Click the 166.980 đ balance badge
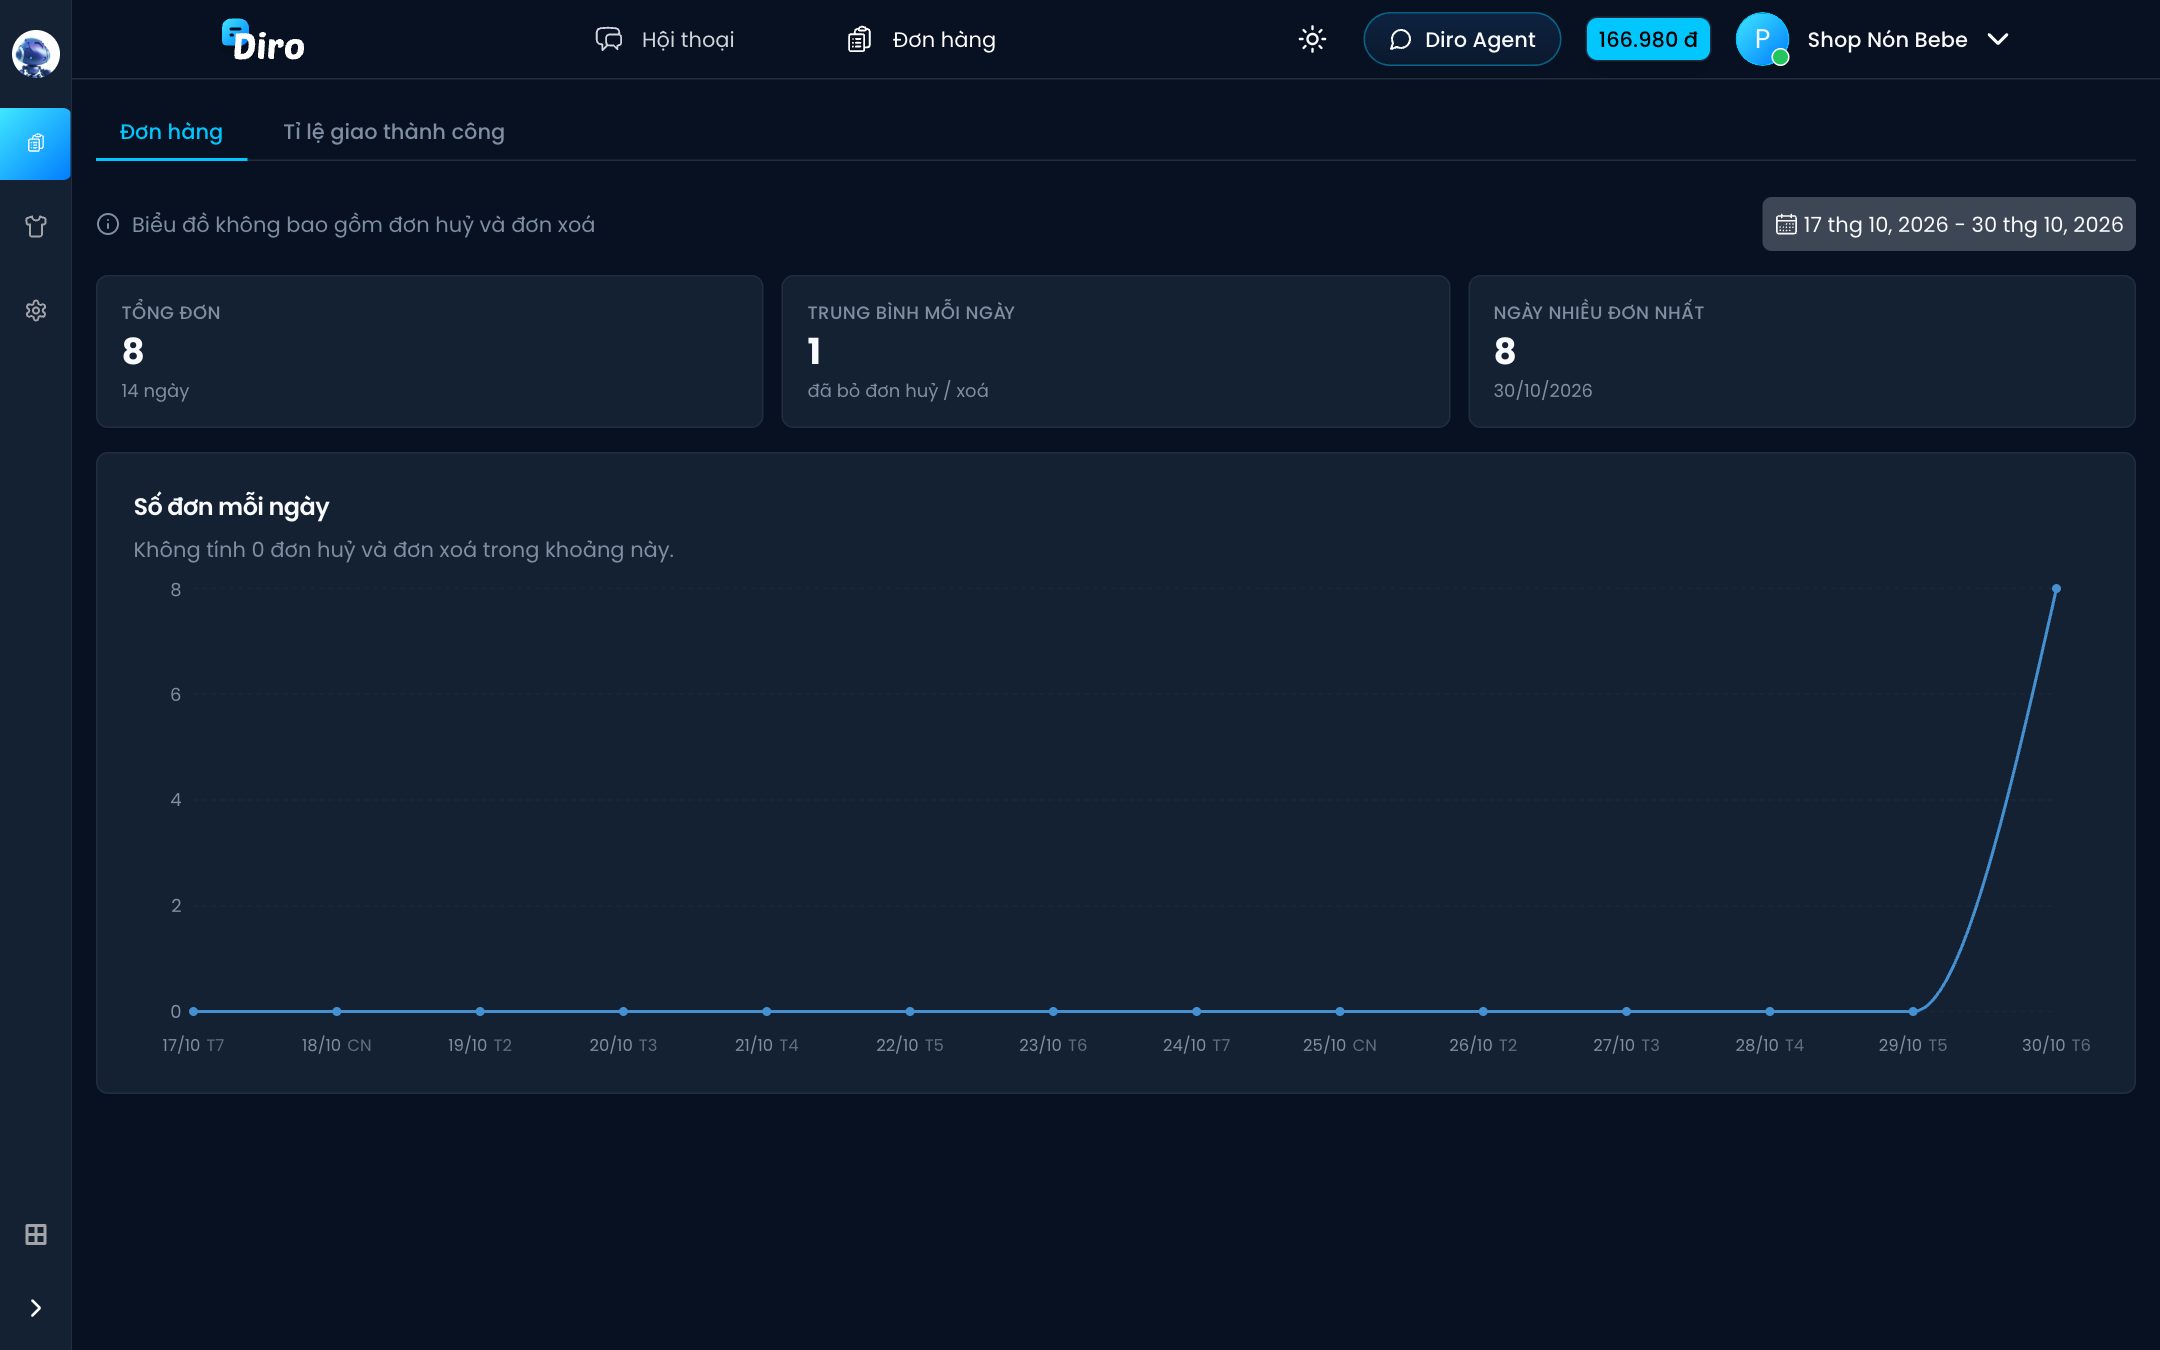The image size is (2160, 1350). point(1648,39)
